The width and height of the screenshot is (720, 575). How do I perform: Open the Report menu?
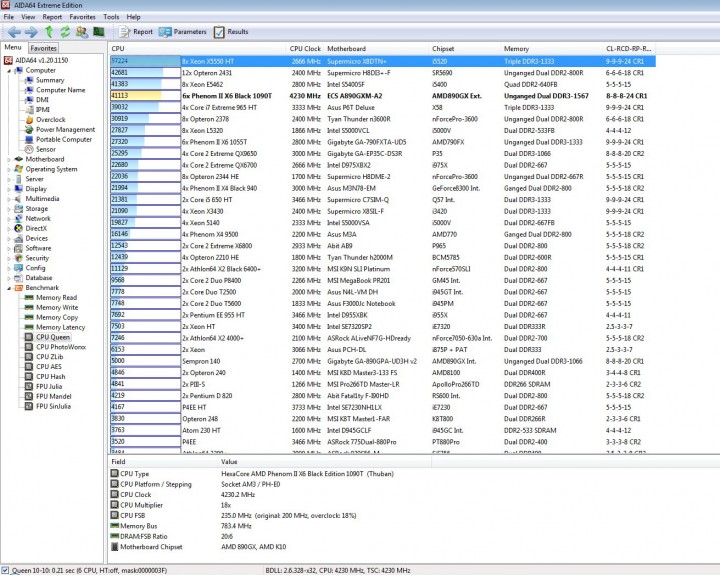(52, 17)
